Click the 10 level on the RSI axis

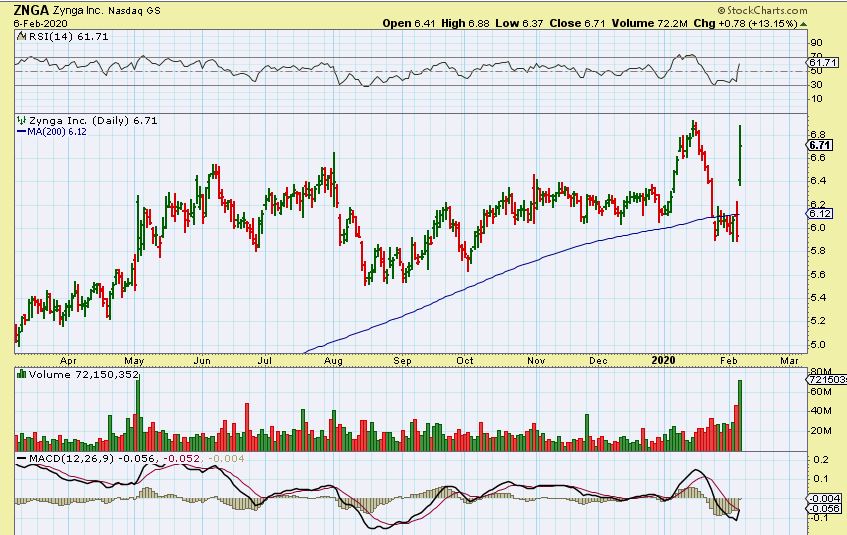816,99
